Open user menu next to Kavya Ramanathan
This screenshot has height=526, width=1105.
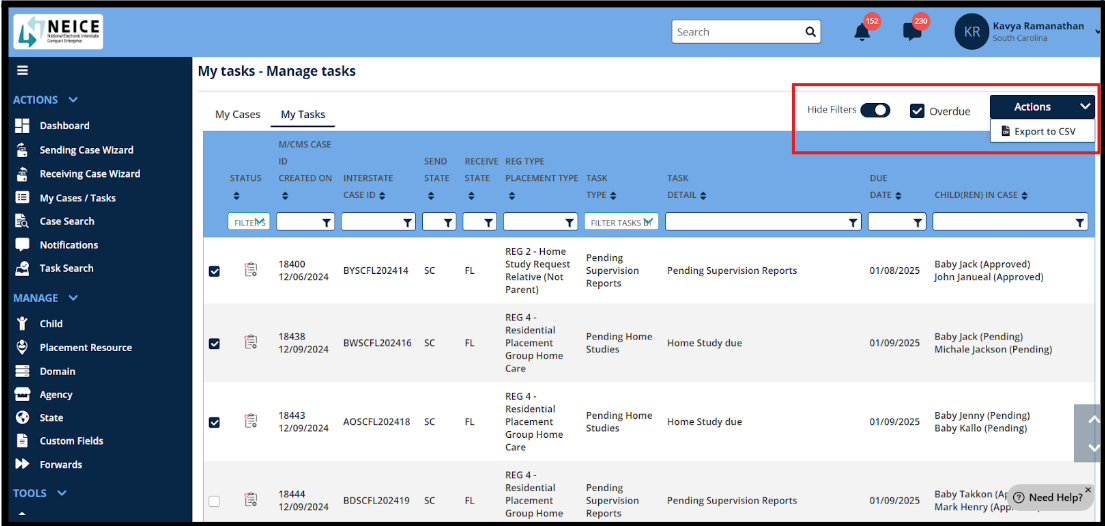click(1098, 31)
